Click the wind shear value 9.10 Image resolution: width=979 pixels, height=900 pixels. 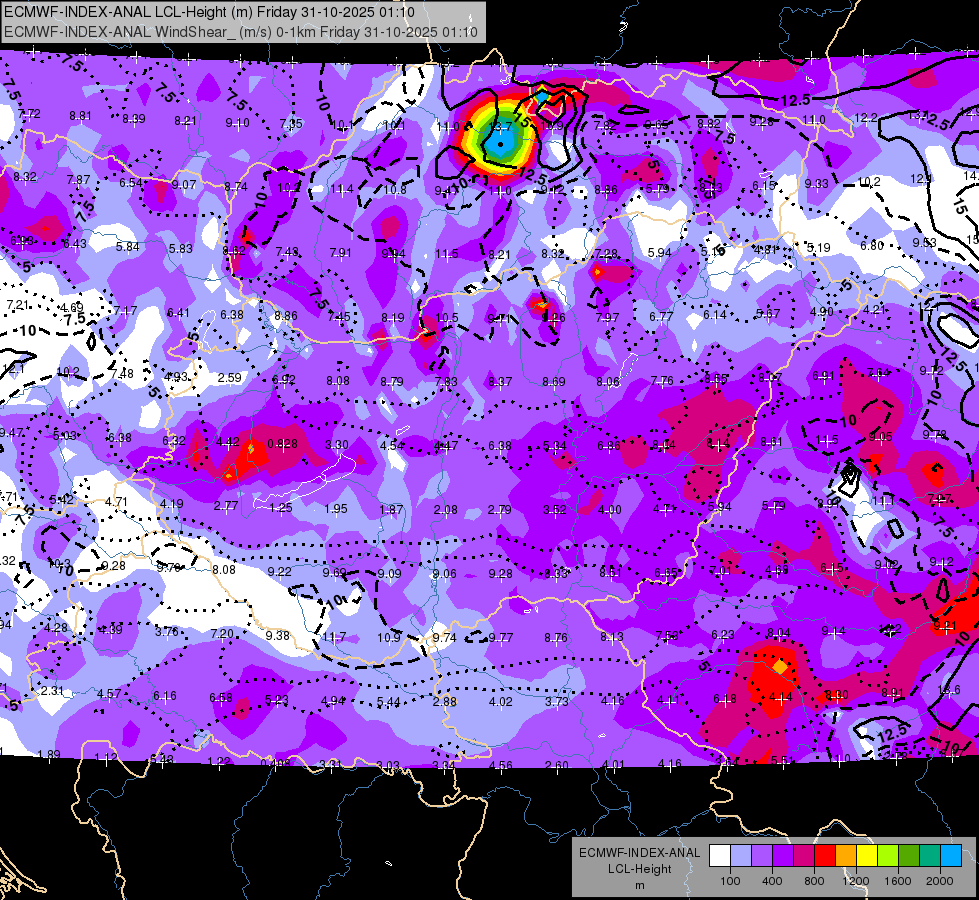237,122
